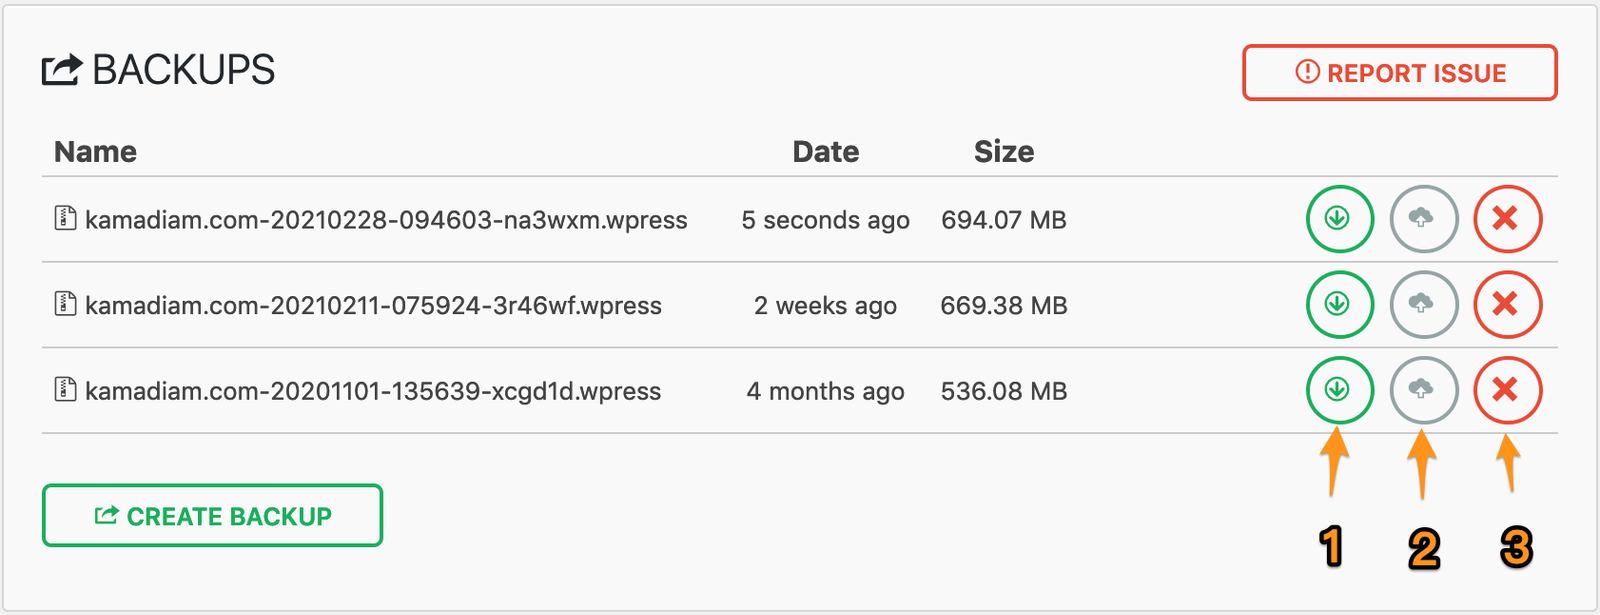Image resolution: width=1600 pixels, height=615 pixels.
Task: Click the archive file icon beside the na3wxm backup
Action: point(65,218)
